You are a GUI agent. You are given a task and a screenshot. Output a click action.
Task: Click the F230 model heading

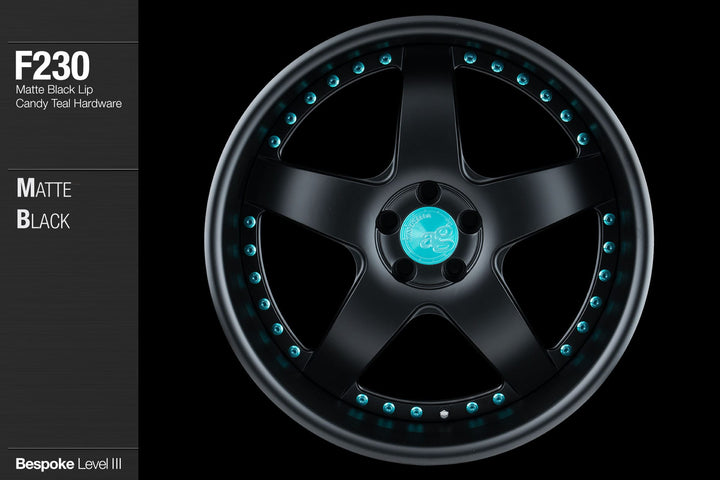[x=52, y=66]
